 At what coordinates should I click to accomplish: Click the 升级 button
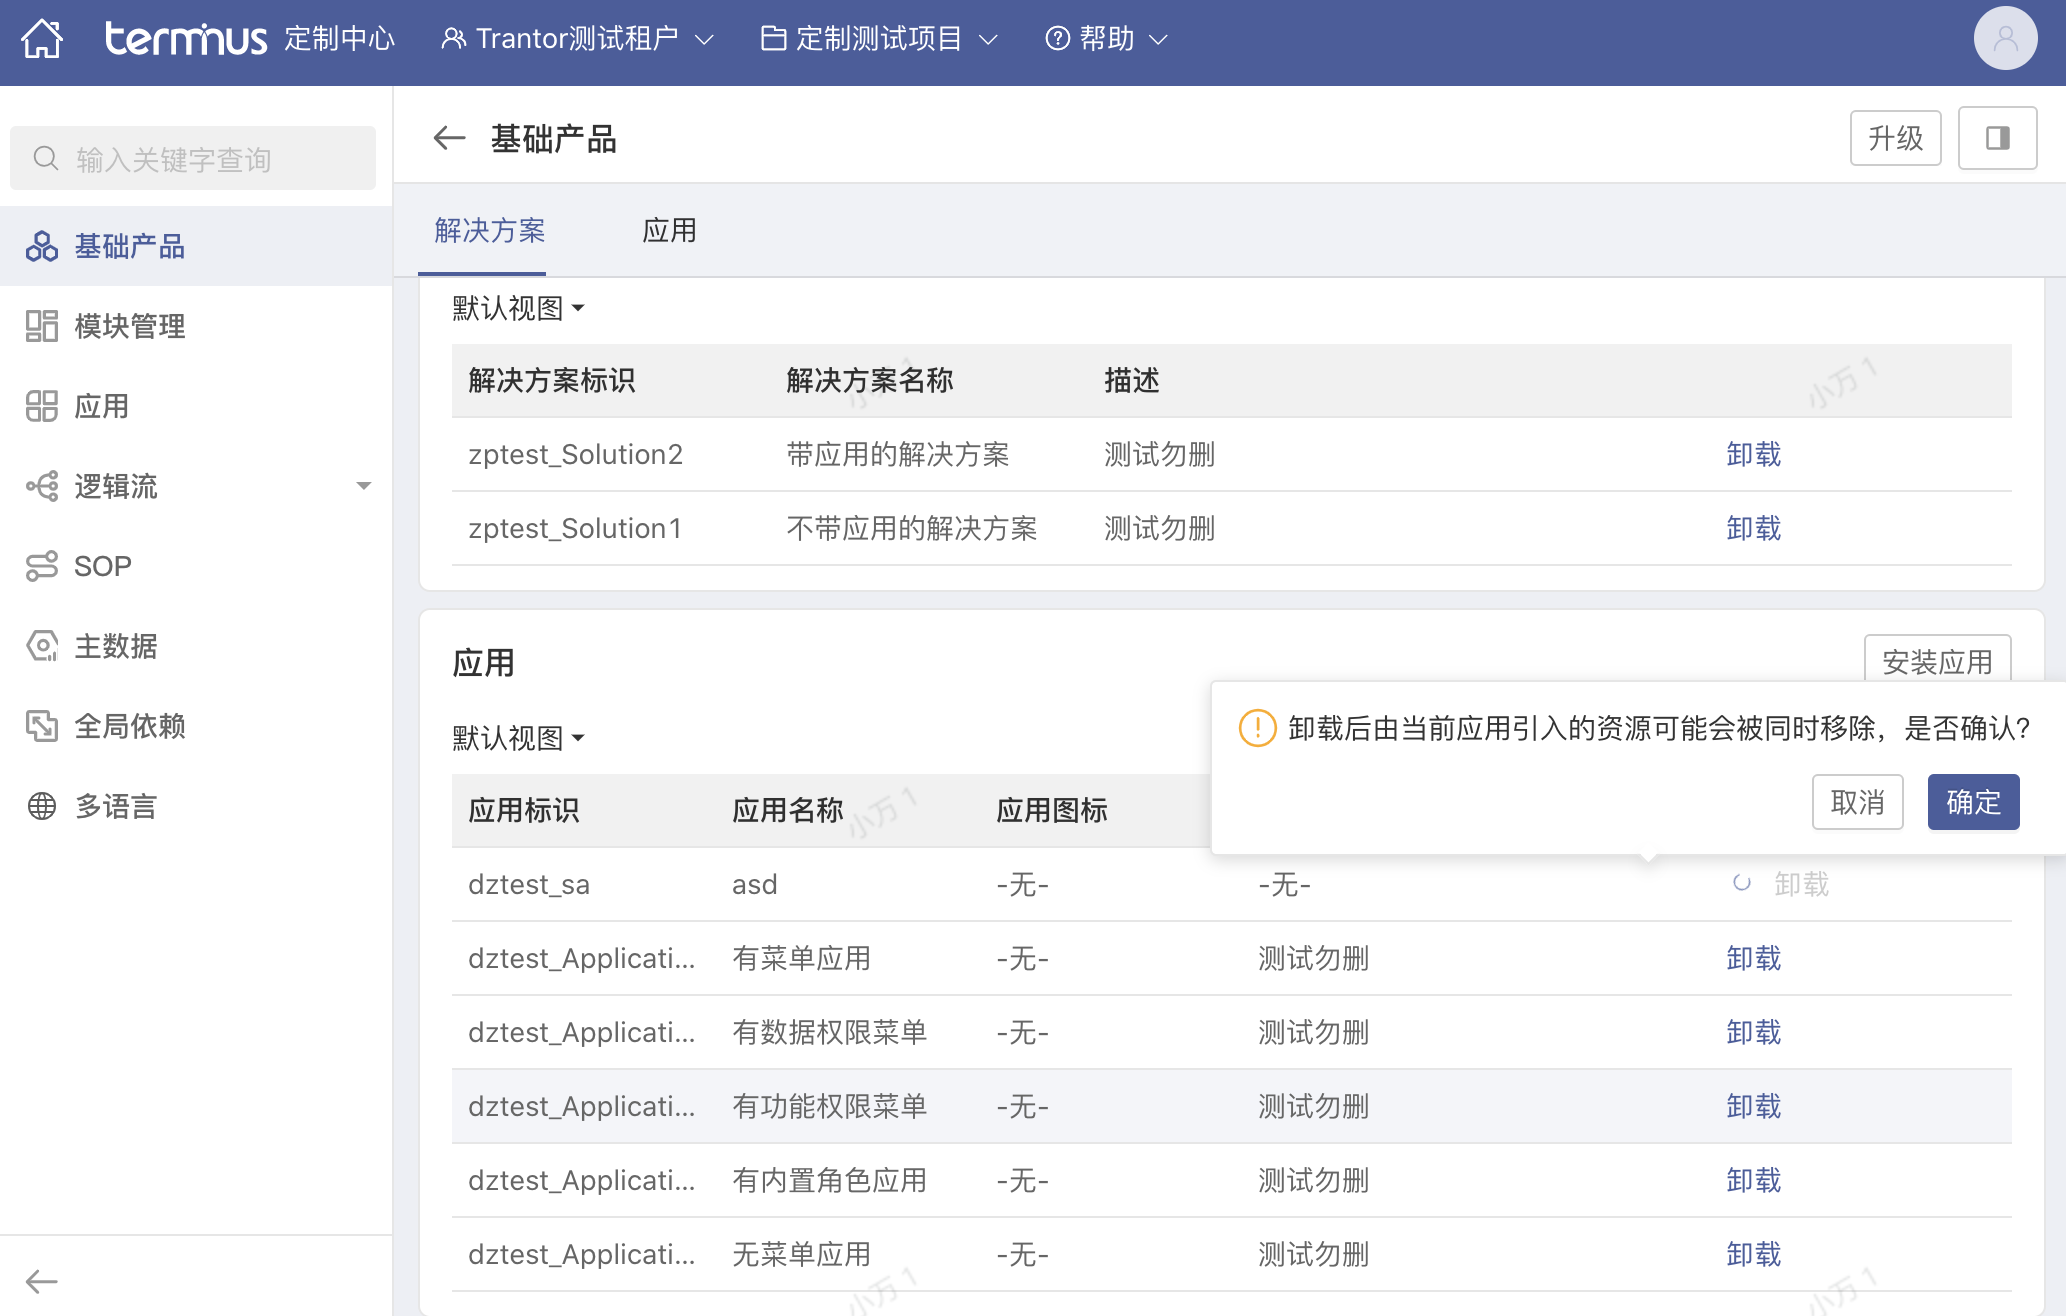click(1895, 138)
